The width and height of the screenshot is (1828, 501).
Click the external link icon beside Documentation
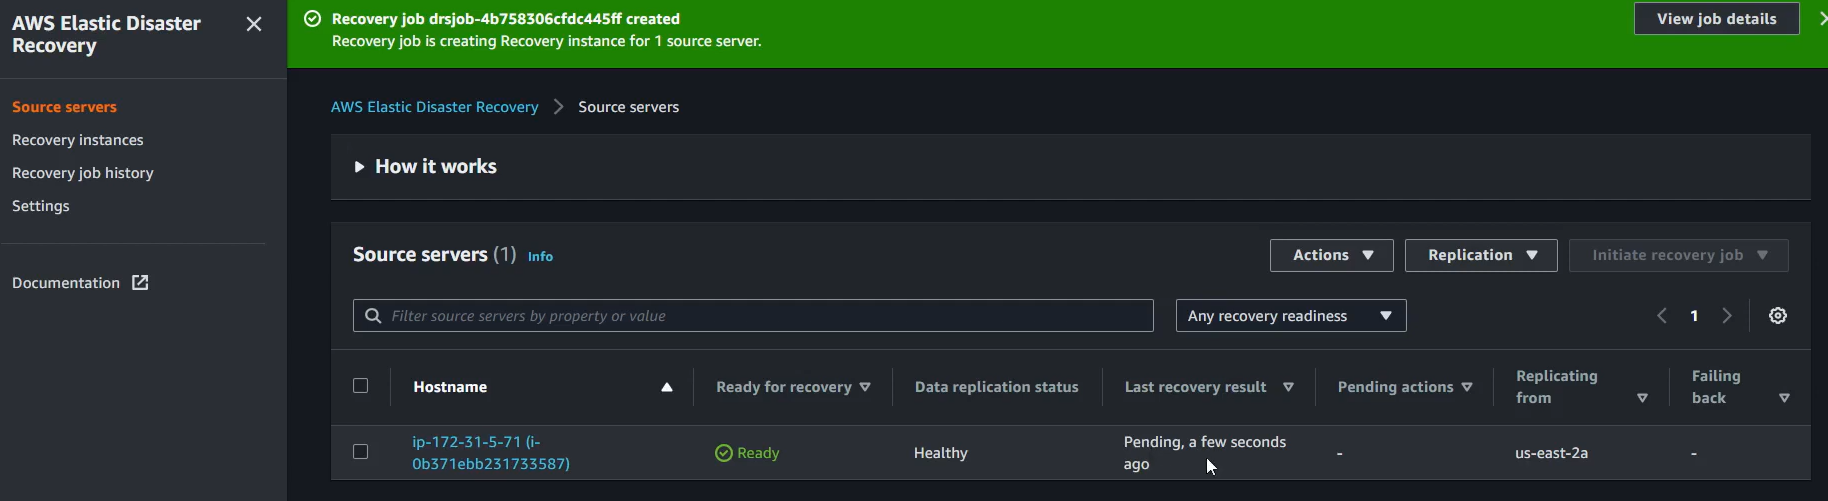point(140,283)
